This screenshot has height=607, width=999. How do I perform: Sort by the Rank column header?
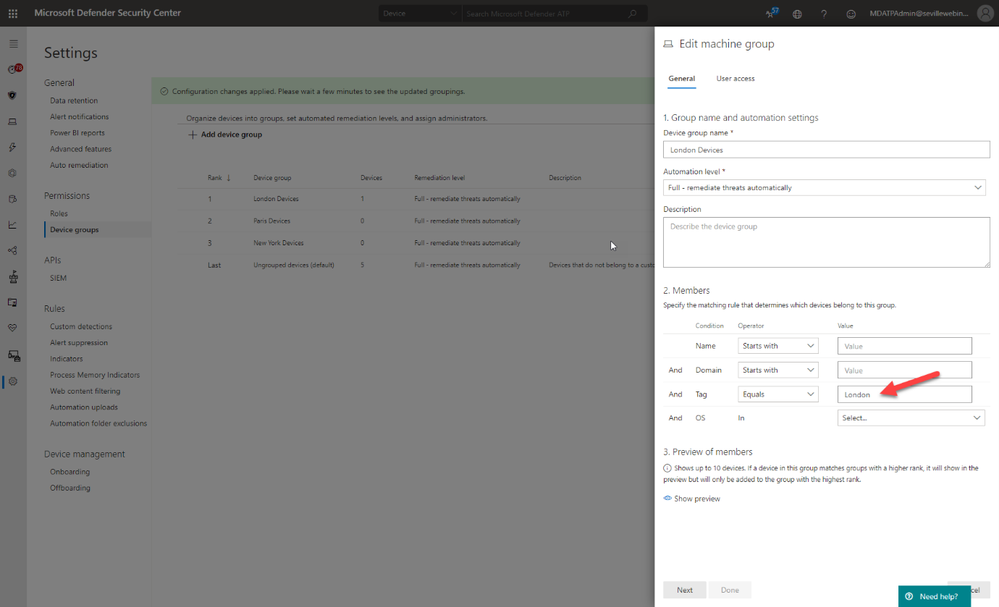coord(219,178)
